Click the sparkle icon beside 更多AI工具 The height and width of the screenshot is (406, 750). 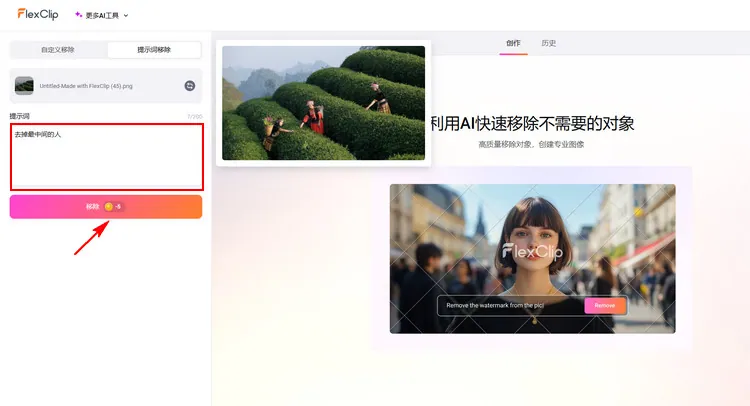(x=78, y=15)
